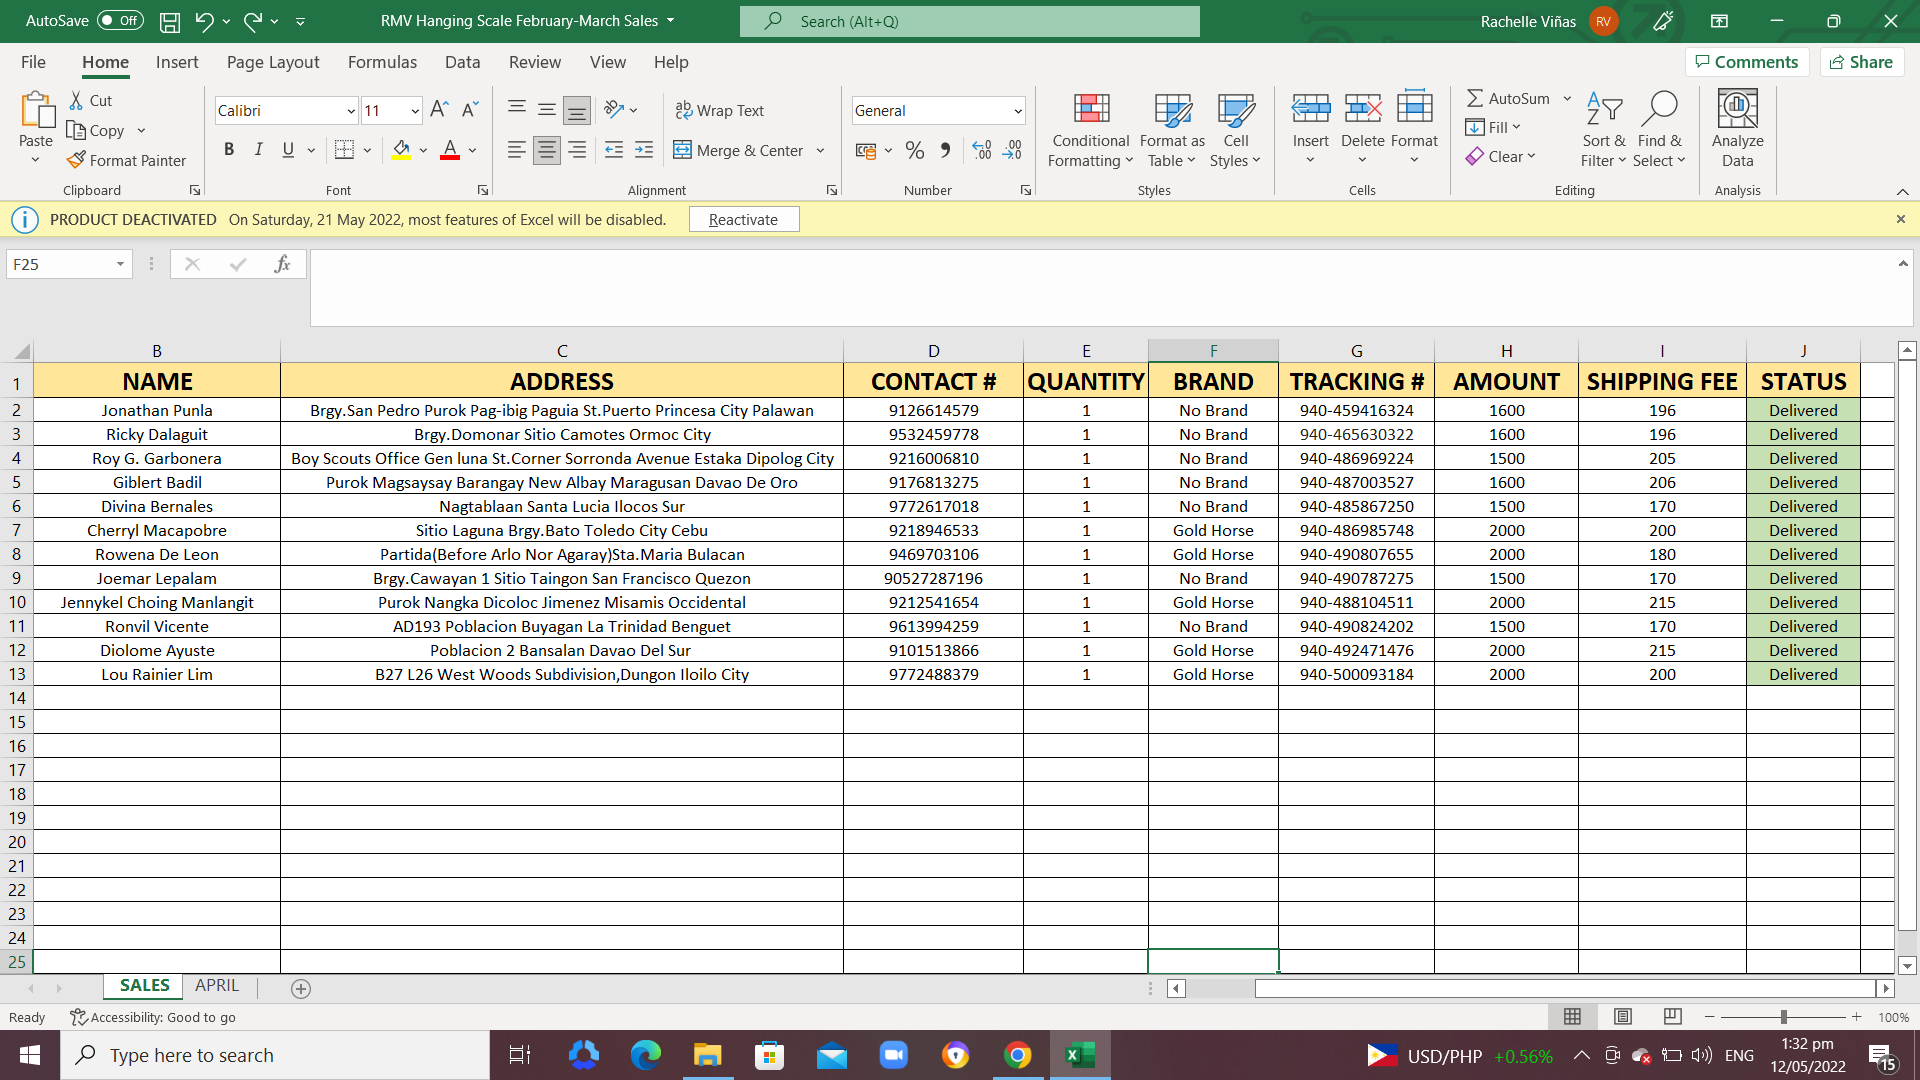The width and height of the screenshot is (1920, 1080).
Task: Open the Comments pane button
Action: point(1747,62)
